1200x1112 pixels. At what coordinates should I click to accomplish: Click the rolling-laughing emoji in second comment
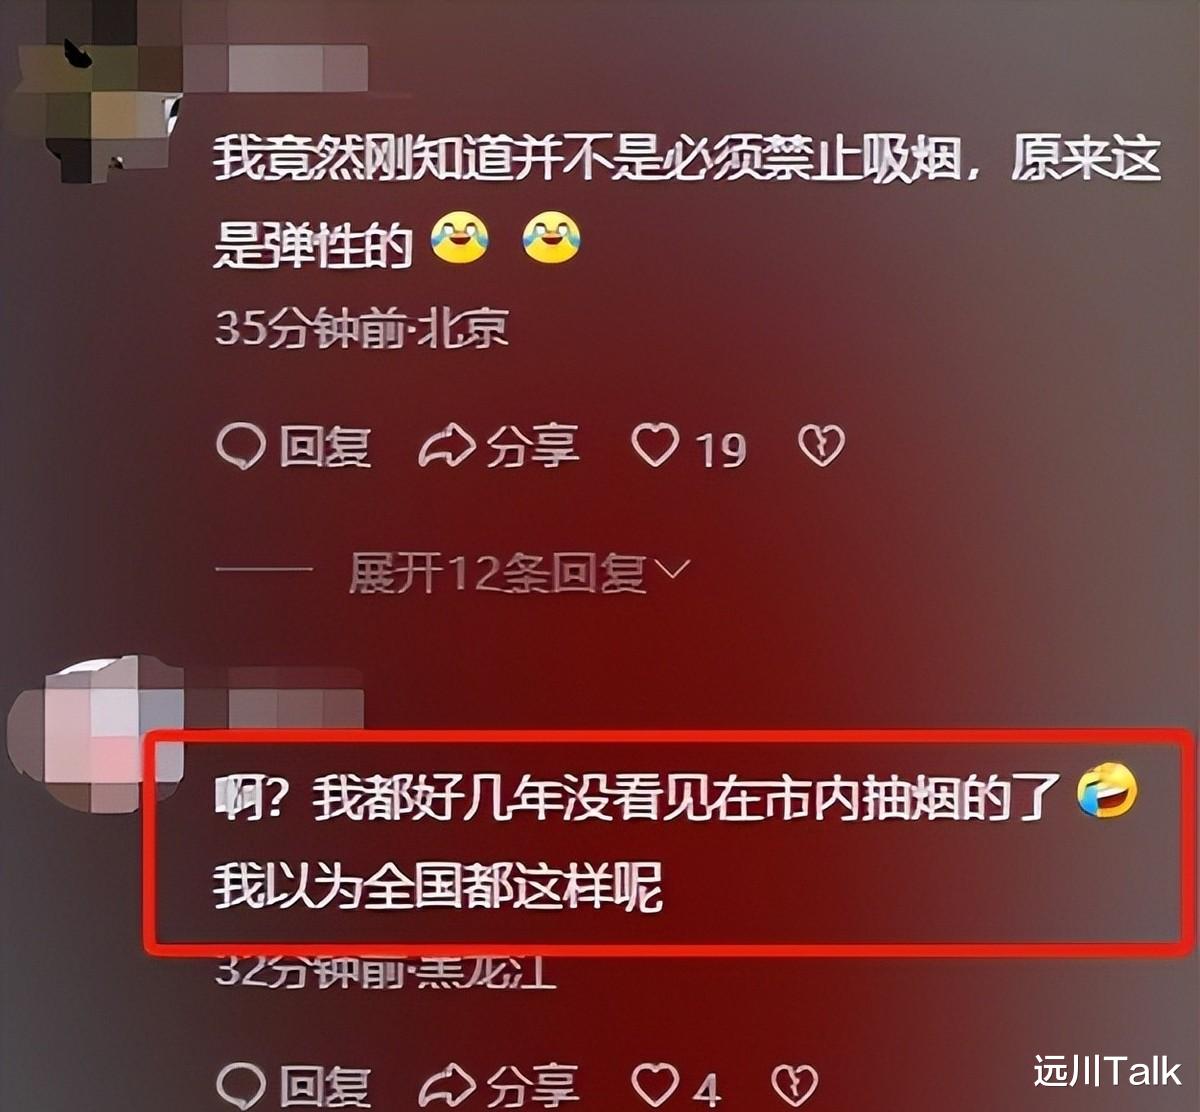(x=1107, y=794)
